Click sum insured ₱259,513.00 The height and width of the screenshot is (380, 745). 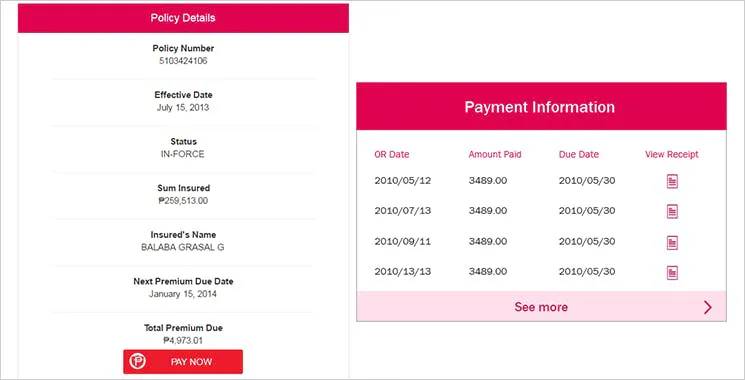click(183, 200)
